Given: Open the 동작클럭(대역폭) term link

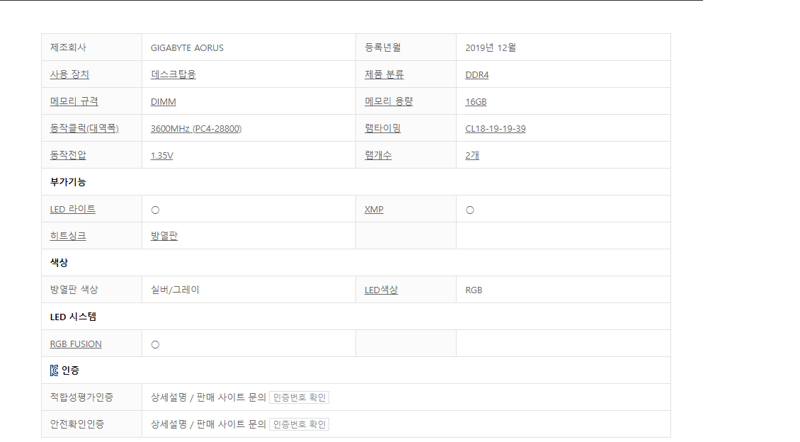Looking at the screenshot, I should (x=84, y=129).
